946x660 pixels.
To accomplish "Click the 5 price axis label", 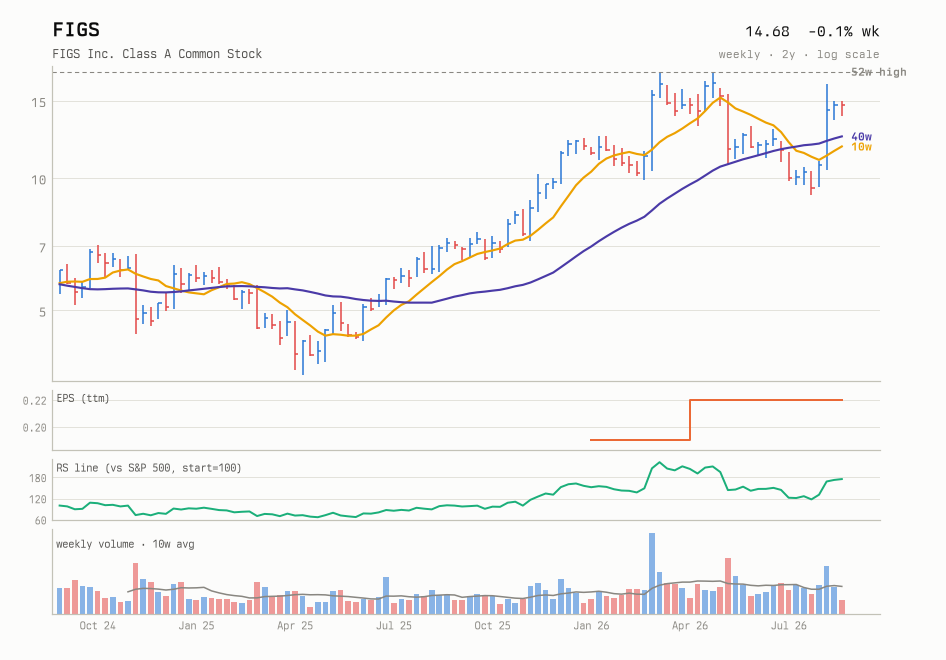I will (42, 313).
